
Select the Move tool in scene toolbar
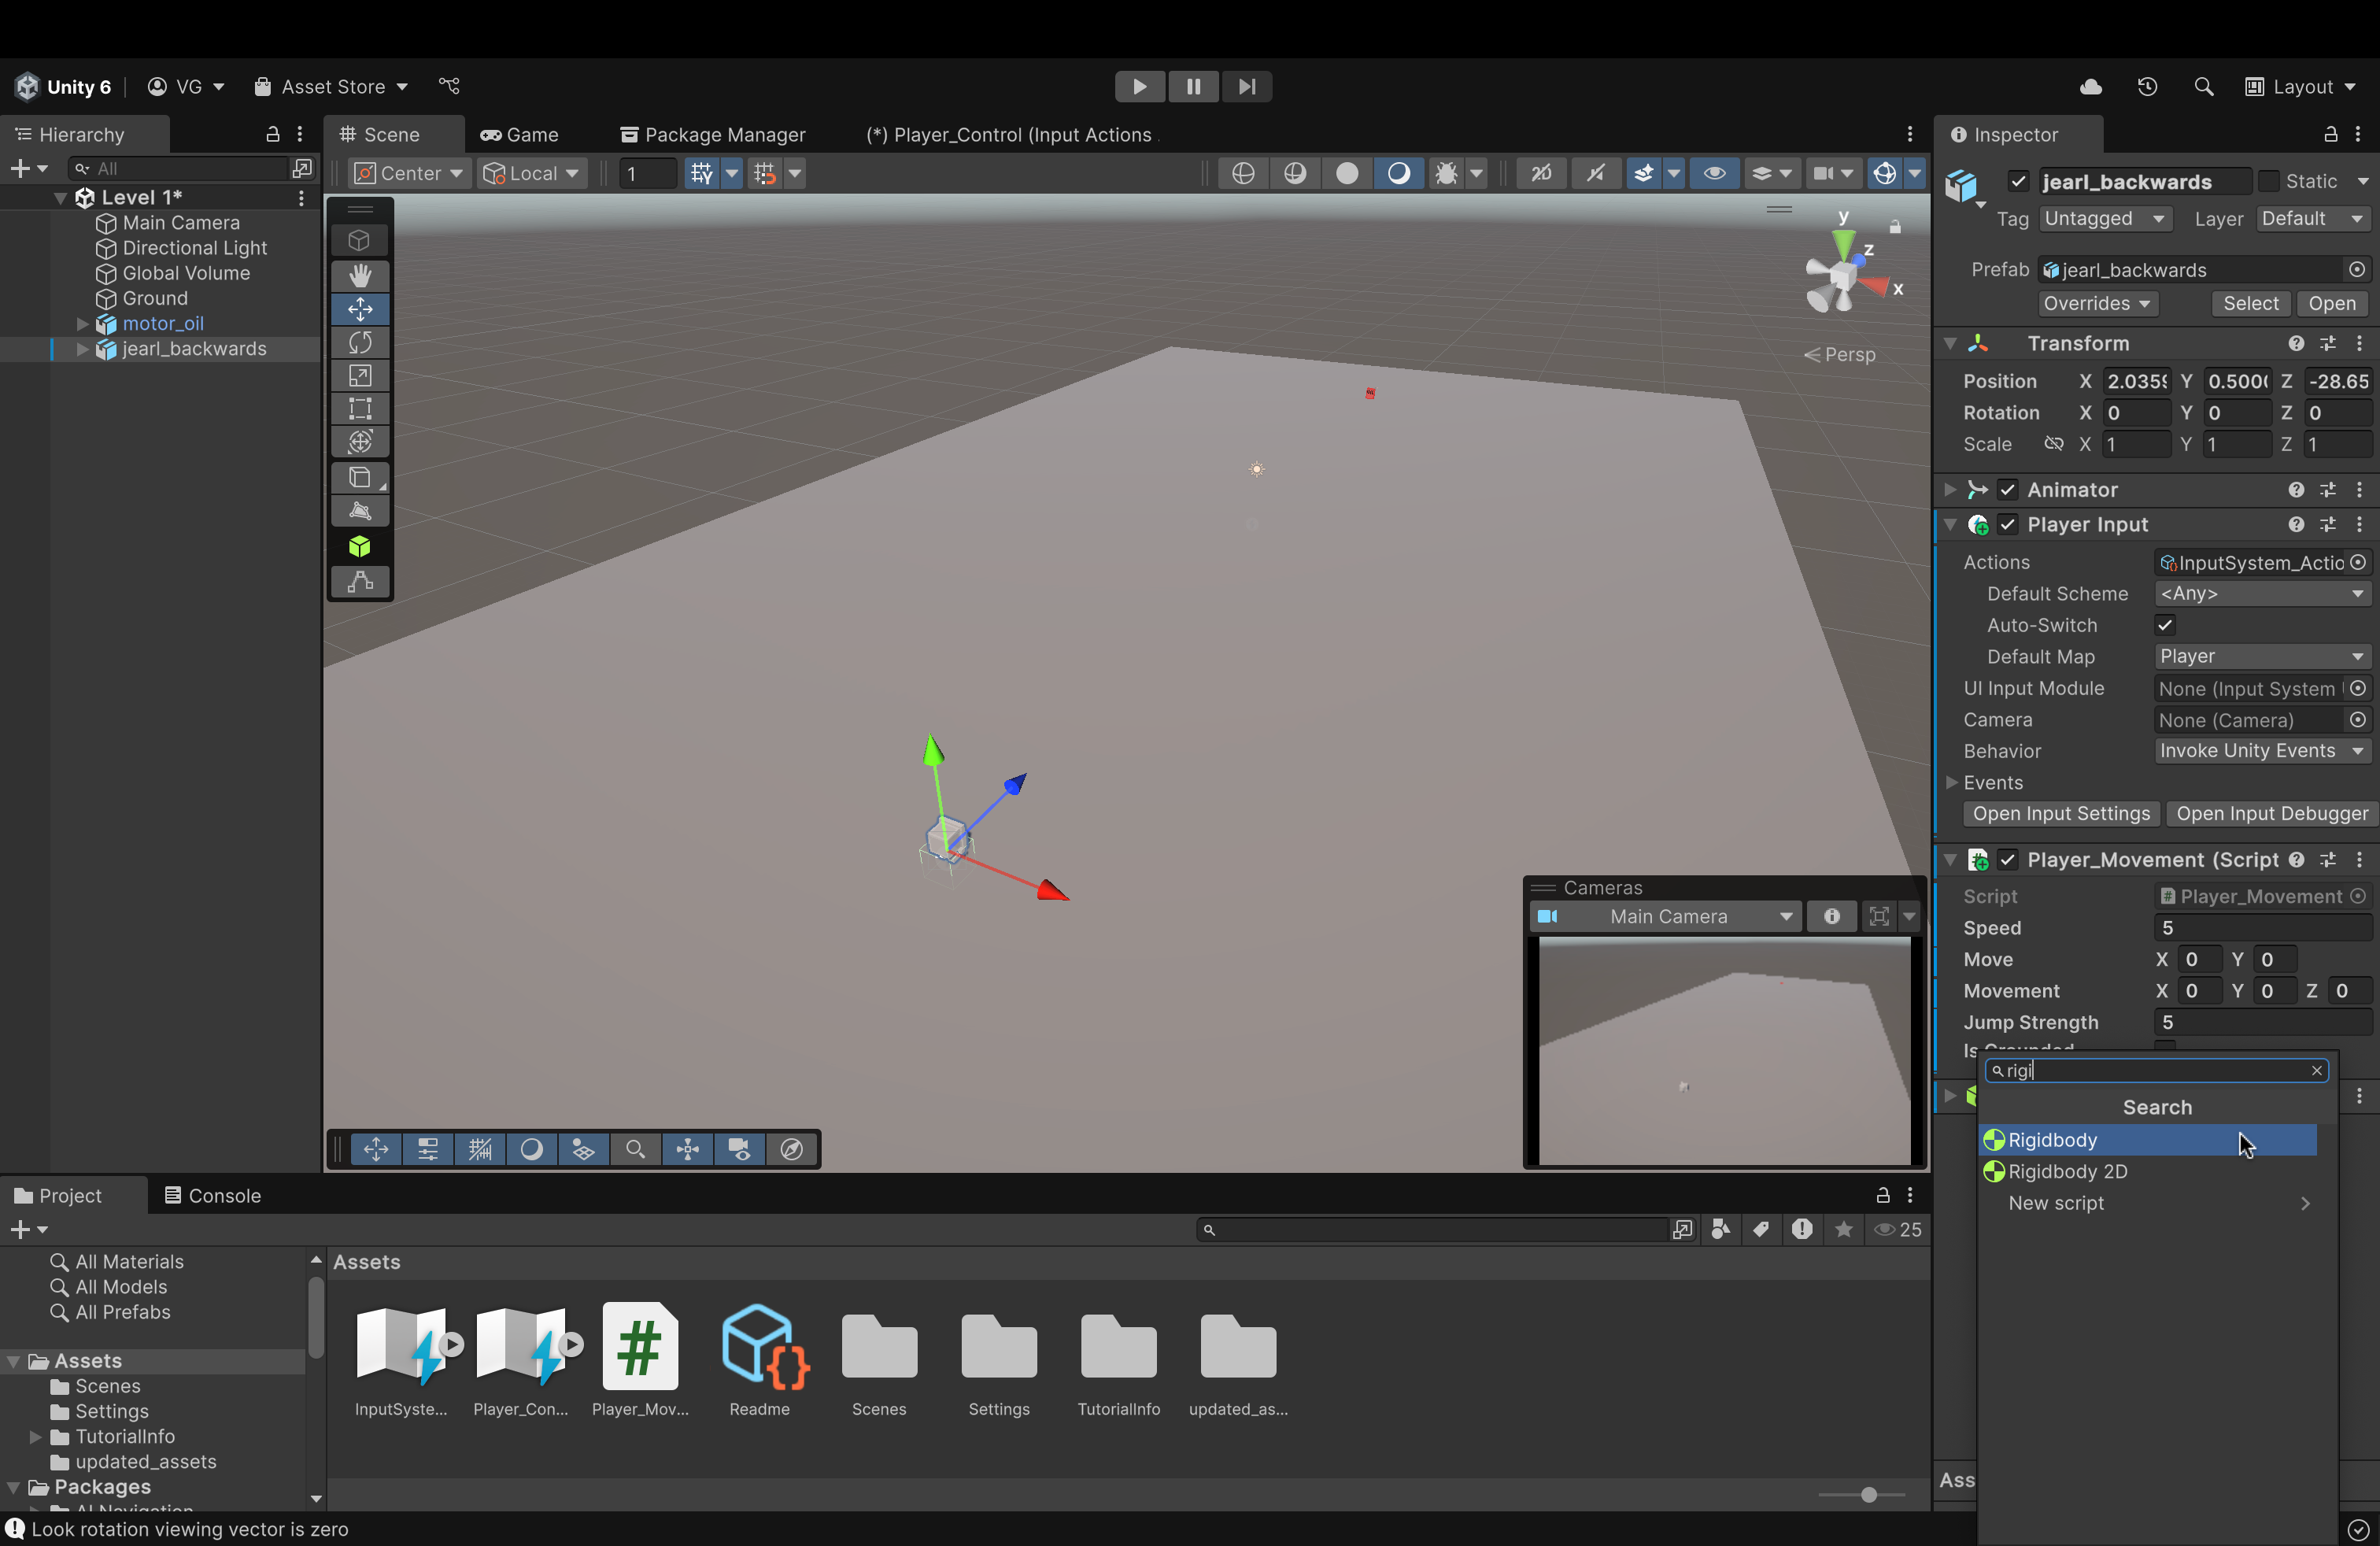[360, 309]
